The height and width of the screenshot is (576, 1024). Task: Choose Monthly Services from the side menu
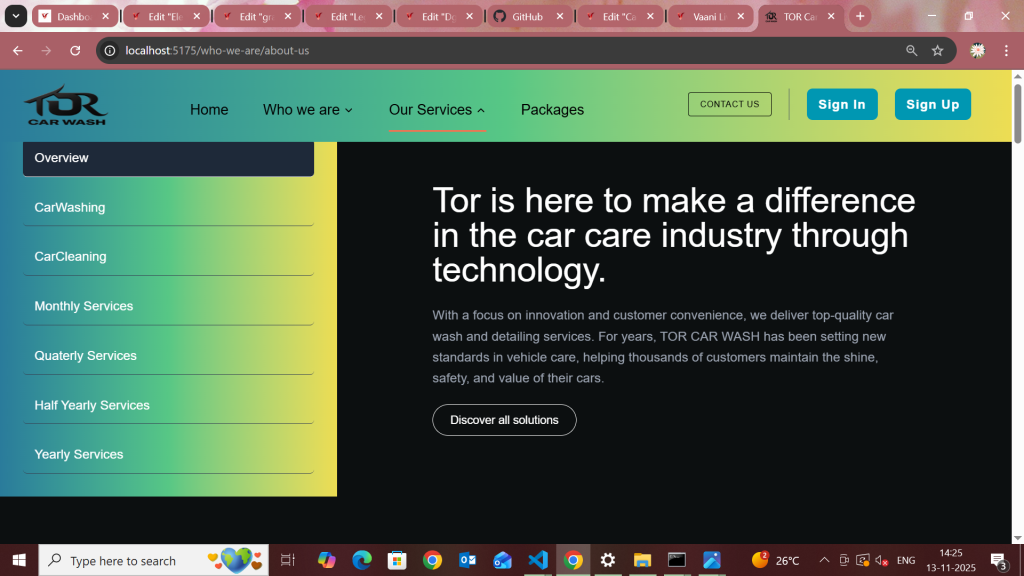point(84,306)
